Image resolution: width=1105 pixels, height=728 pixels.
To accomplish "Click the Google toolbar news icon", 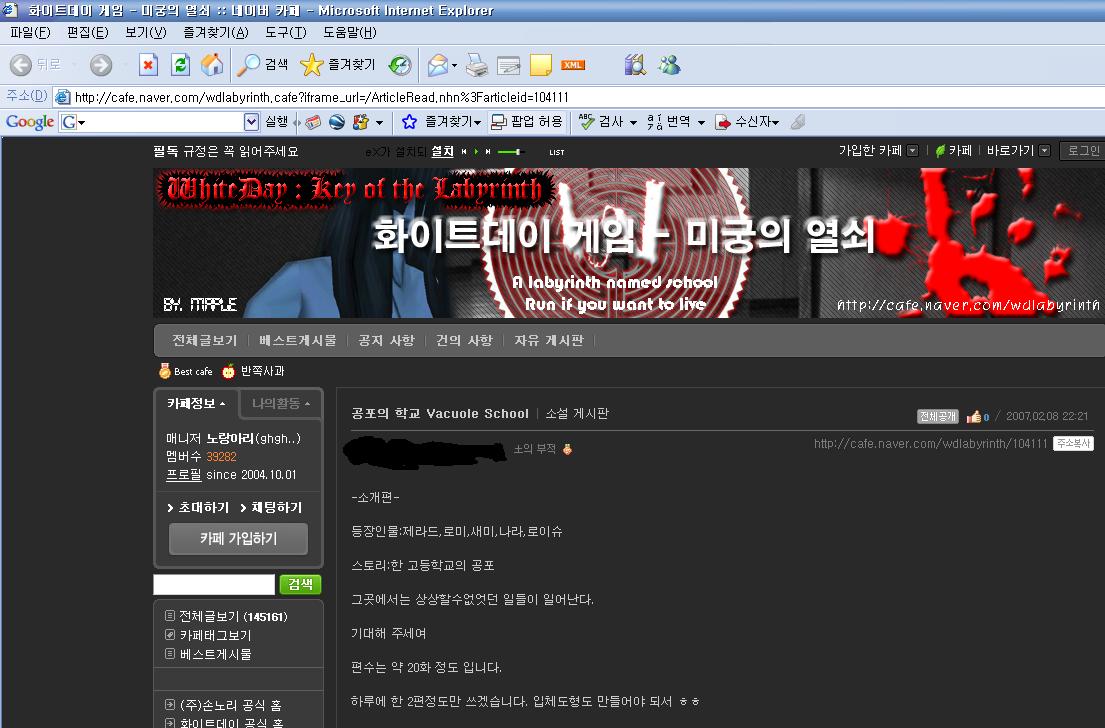I will click(313, 122).
